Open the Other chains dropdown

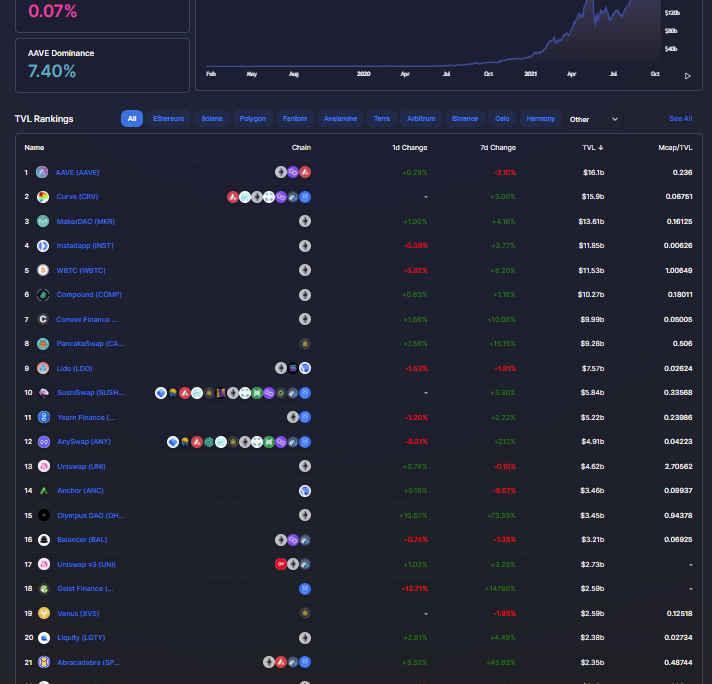[594, 119]
